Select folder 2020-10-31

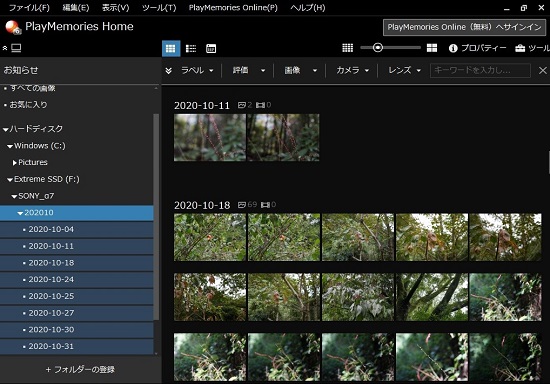[x=77, y=346]
